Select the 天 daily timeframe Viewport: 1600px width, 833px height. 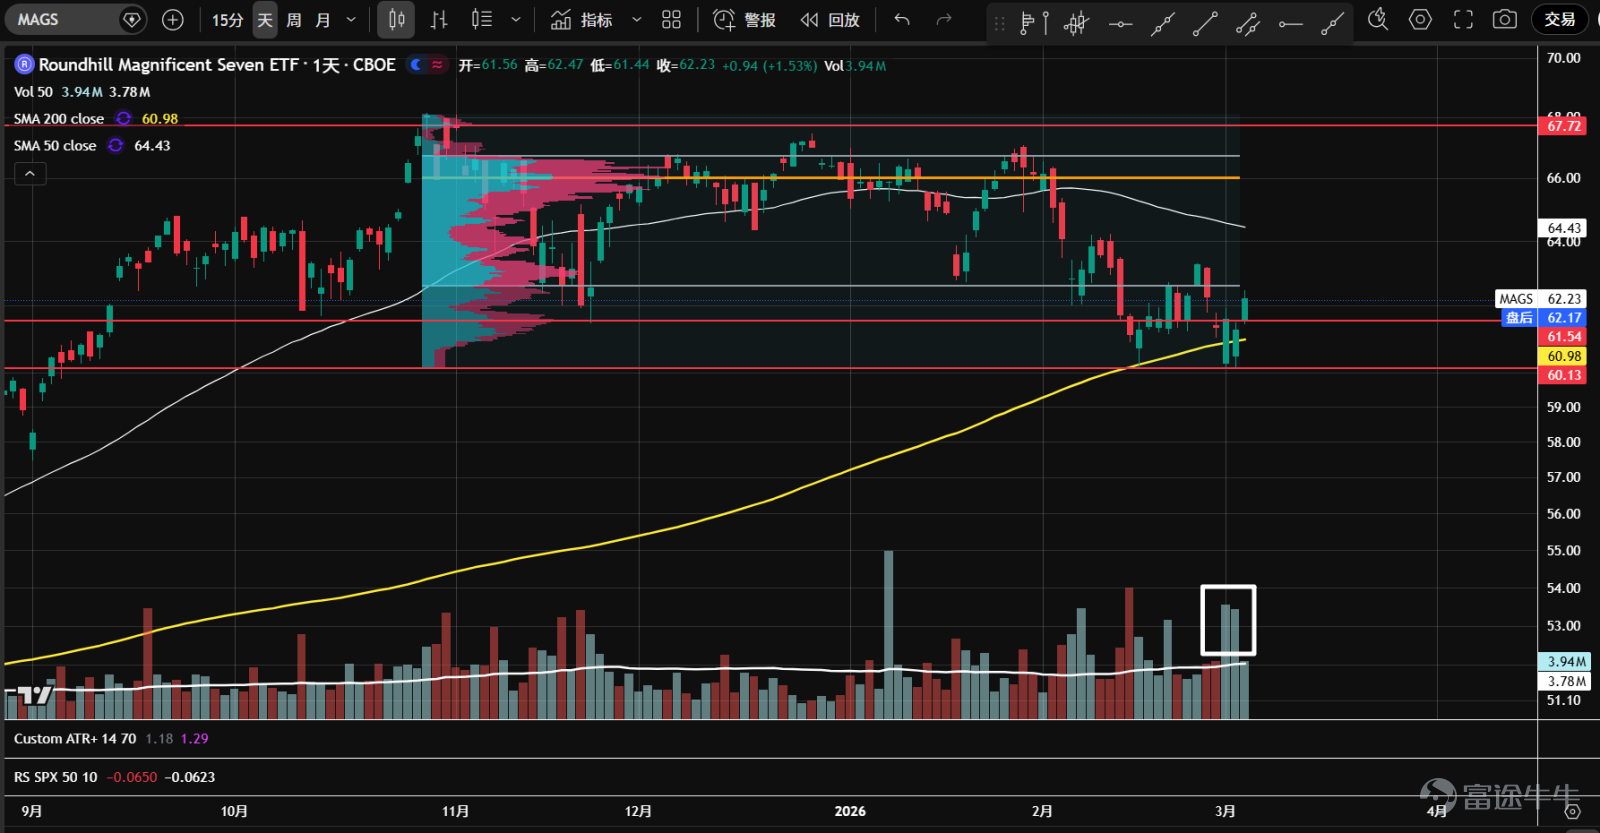(x=265, y=20)
